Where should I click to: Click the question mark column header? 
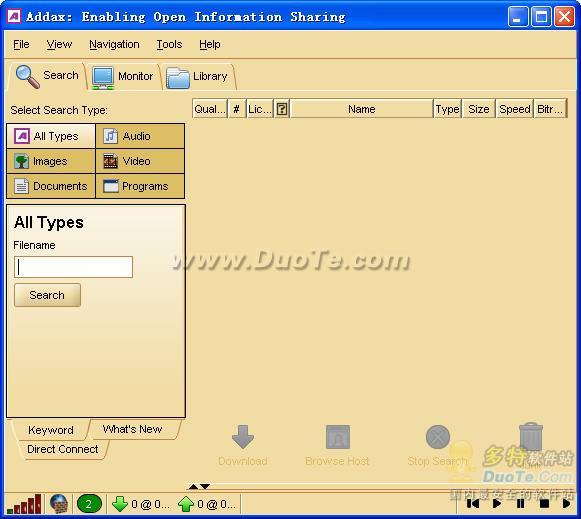[282, 109]
